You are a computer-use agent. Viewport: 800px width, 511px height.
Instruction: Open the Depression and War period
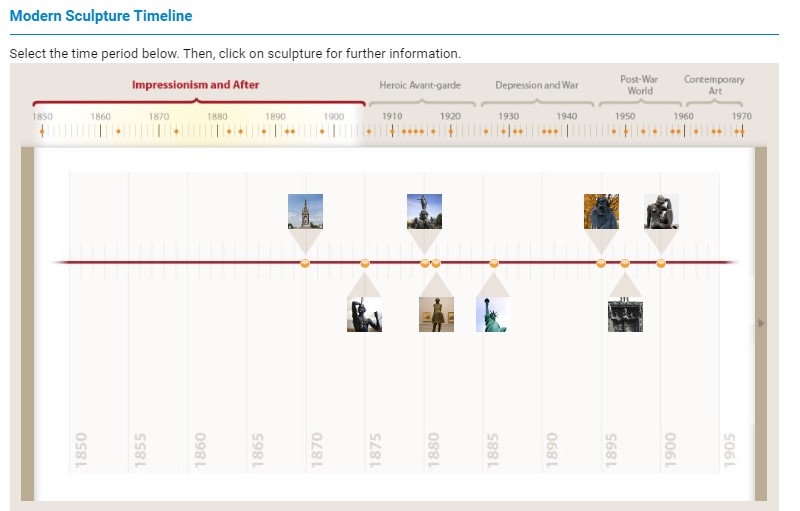click(x=537, y=86)
